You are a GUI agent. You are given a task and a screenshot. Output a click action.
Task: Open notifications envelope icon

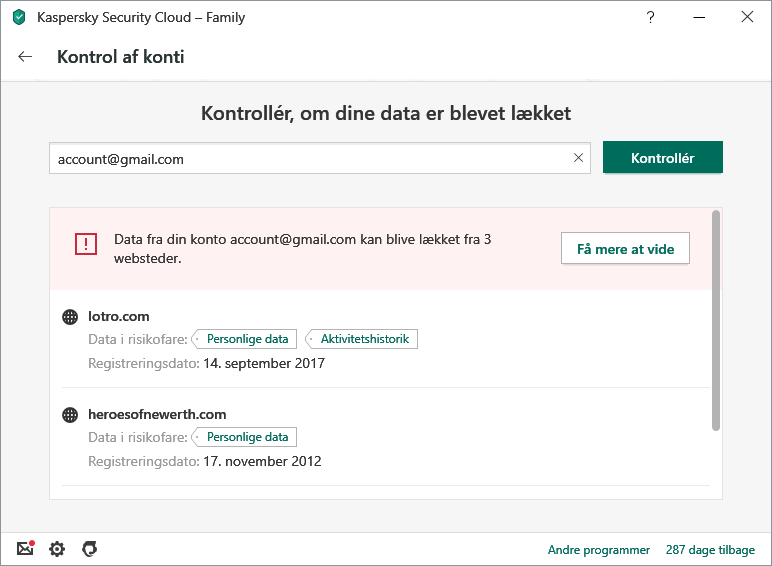tap(25, 548)
